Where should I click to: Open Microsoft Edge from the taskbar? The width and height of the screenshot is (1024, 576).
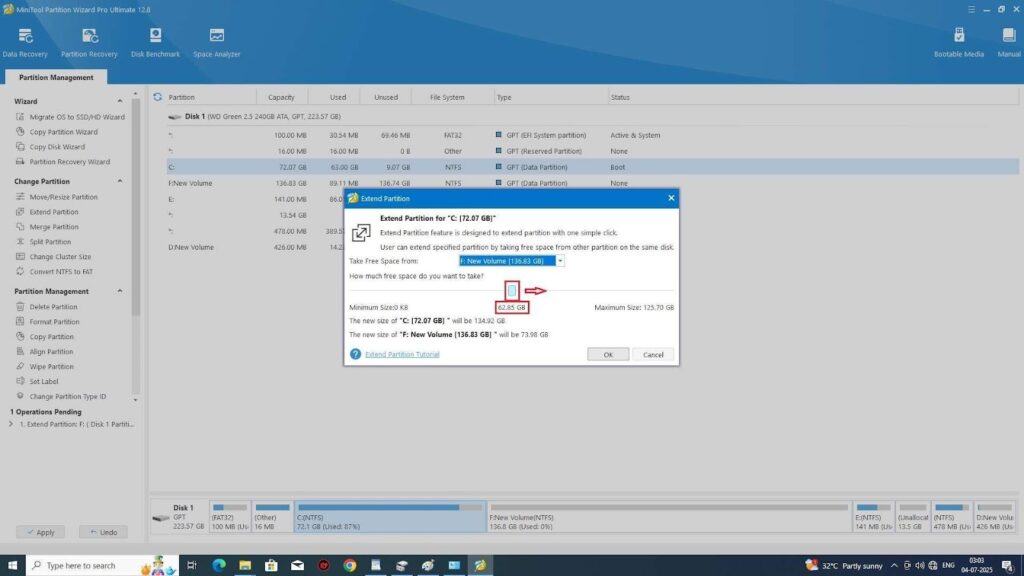tap(219, 565)
